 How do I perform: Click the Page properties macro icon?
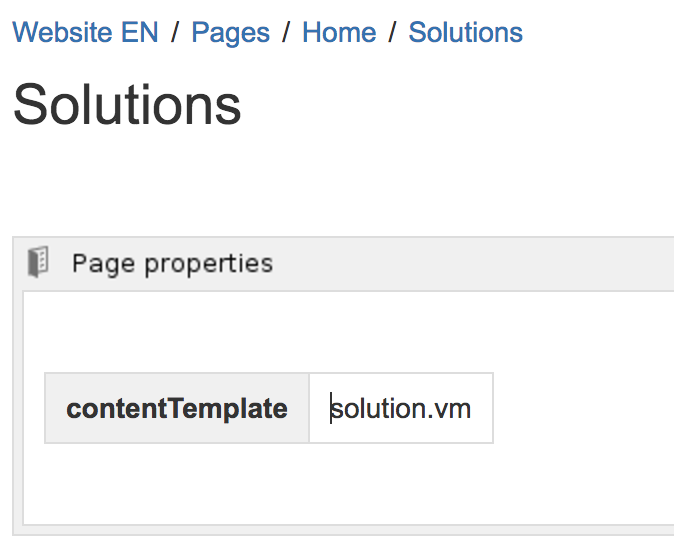pos(38,263)
